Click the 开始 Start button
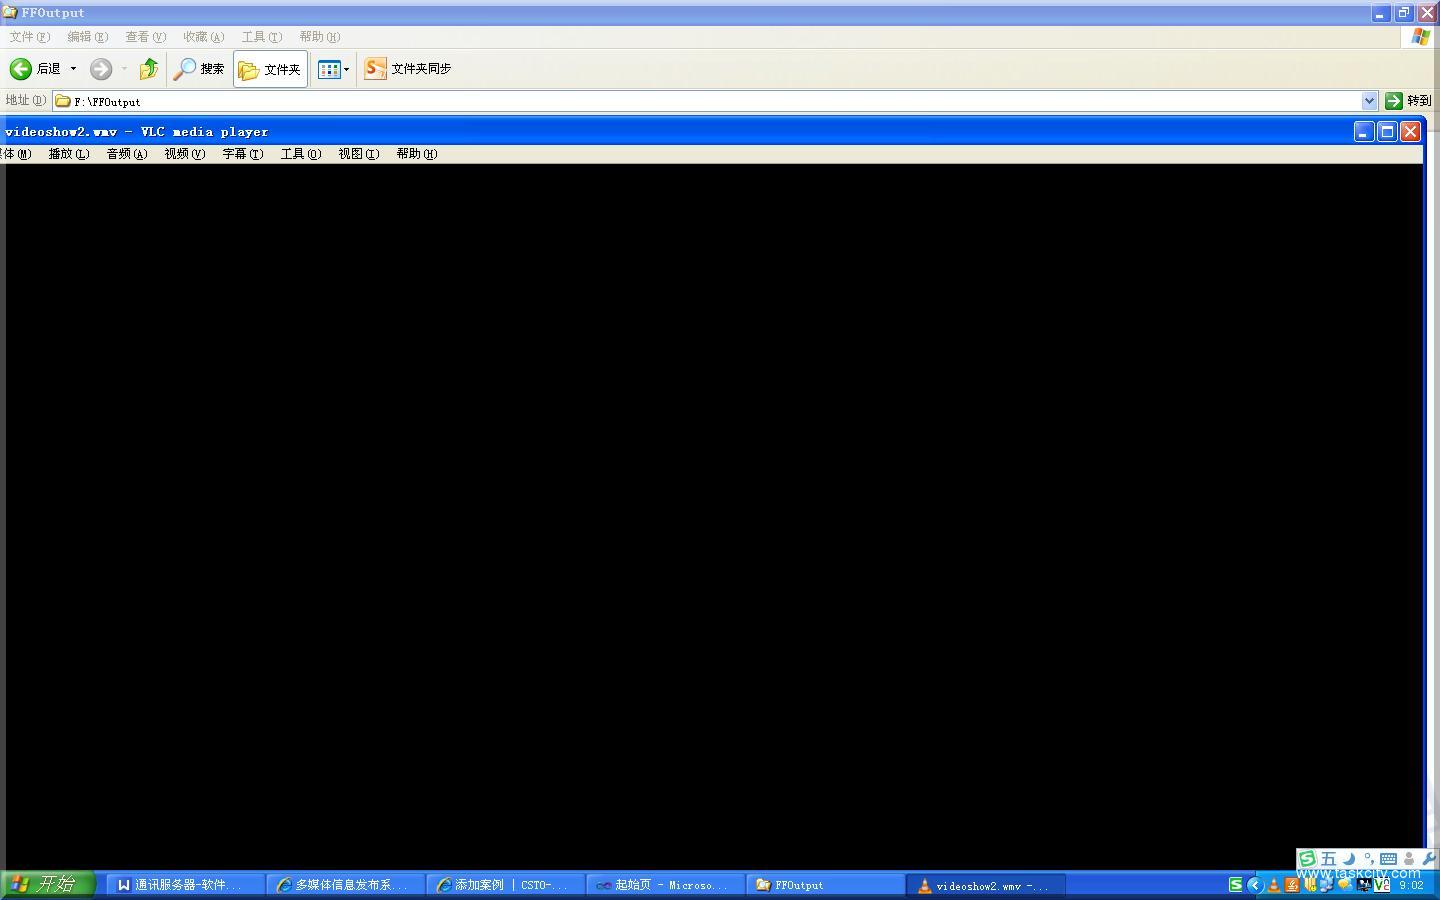1440x900 pixels. [47, 884]
